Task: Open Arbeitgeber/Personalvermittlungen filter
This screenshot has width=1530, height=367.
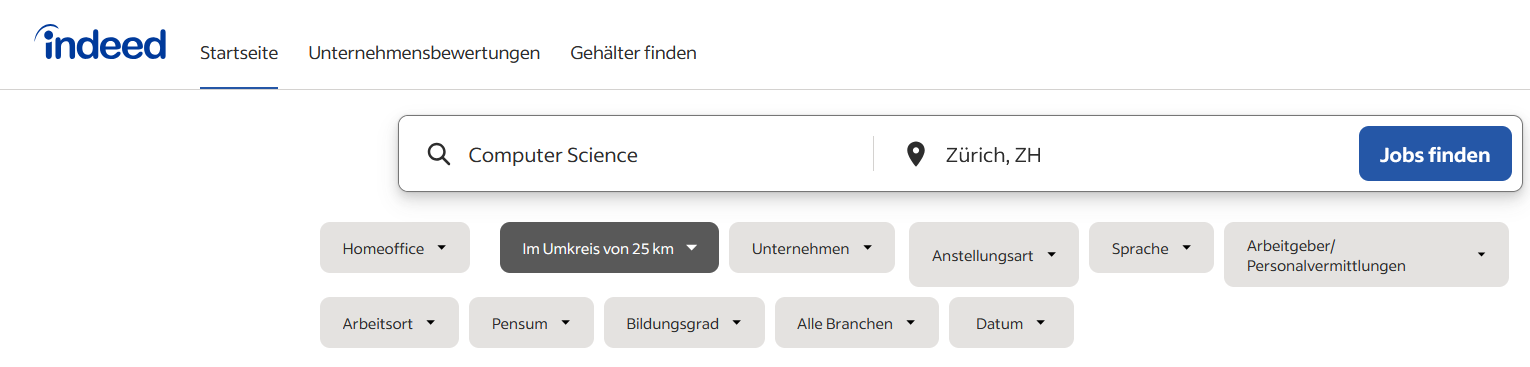Action: (1366, 255)
